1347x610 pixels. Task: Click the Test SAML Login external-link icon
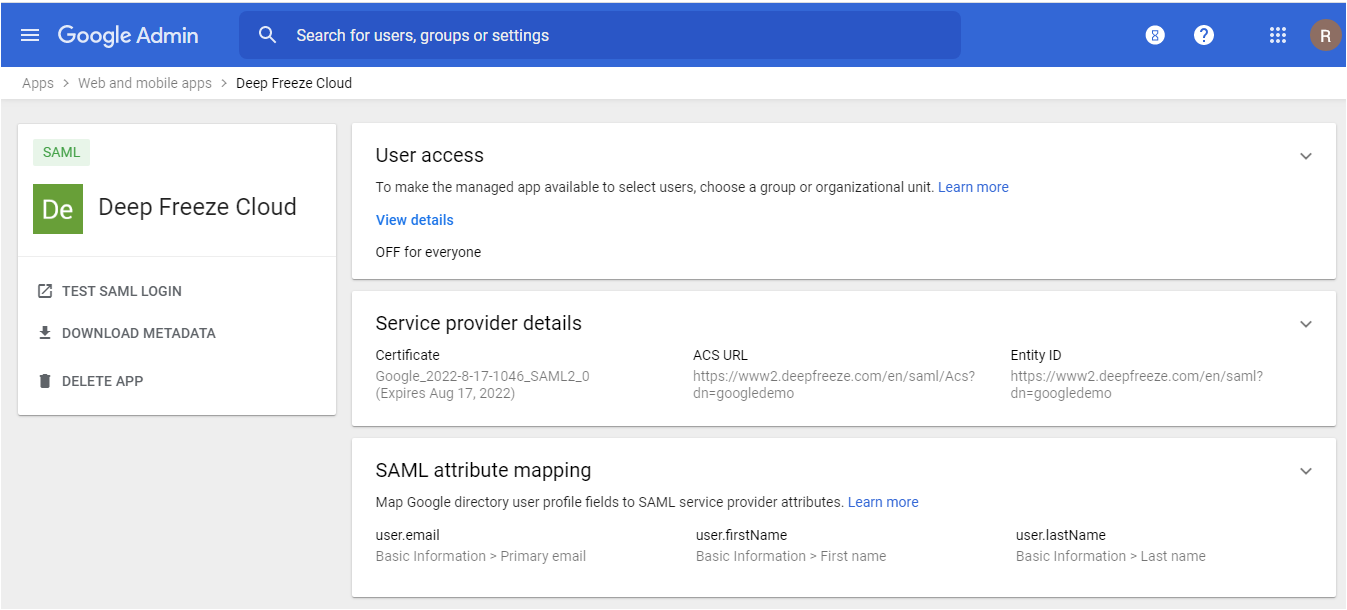click(44, 291)
